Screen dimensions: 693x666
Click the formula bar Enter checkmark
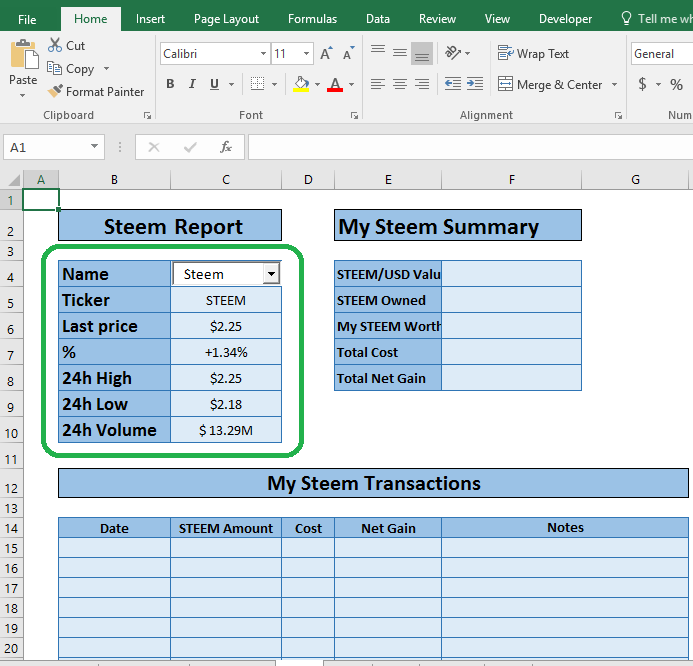(190, 147)
